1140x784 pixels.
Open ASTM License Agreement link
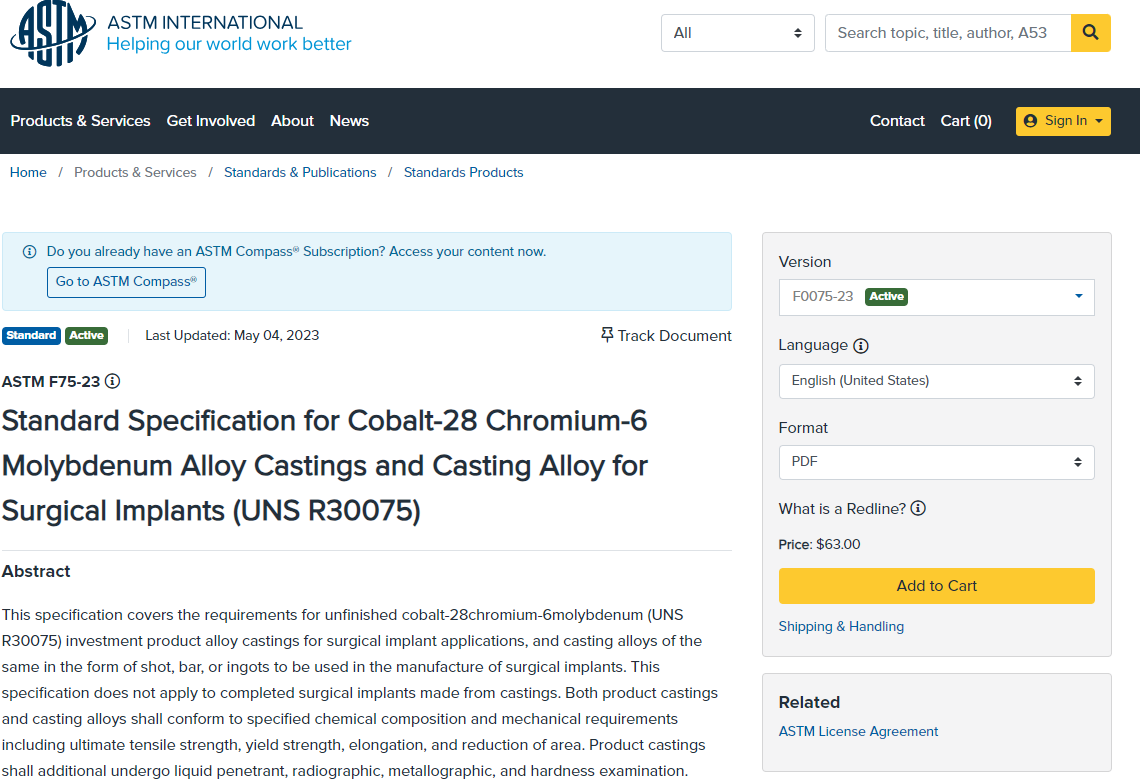coord(858,731)
